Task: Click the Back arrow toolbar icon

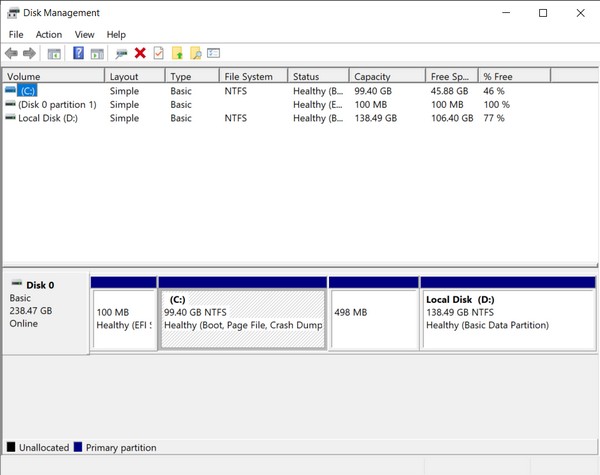Action: tap(11, 53)
